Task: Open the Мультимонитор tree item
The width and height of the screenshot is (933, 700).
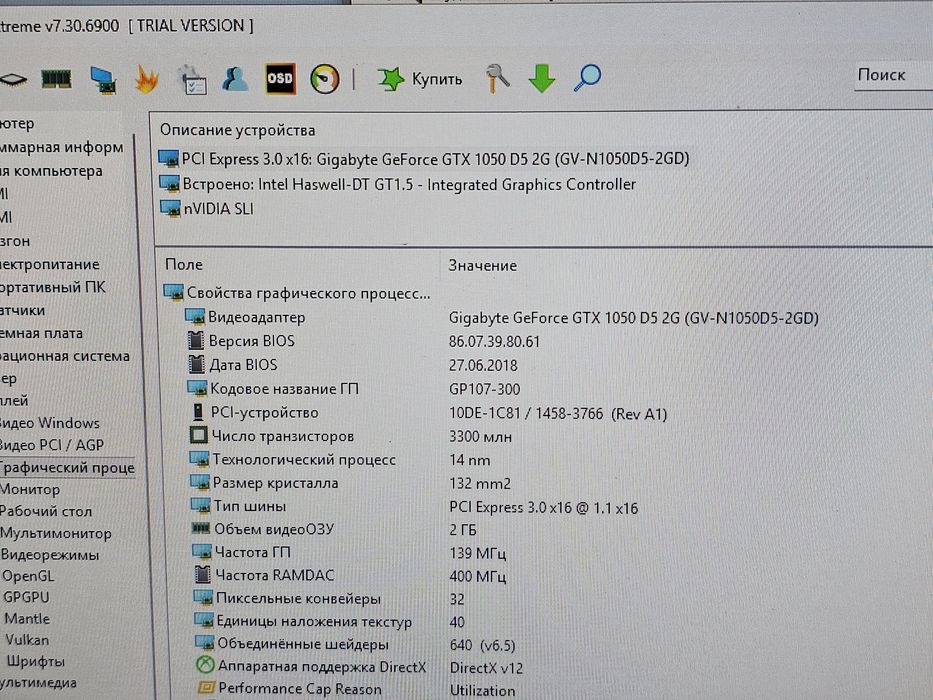Action: [56, 533]
